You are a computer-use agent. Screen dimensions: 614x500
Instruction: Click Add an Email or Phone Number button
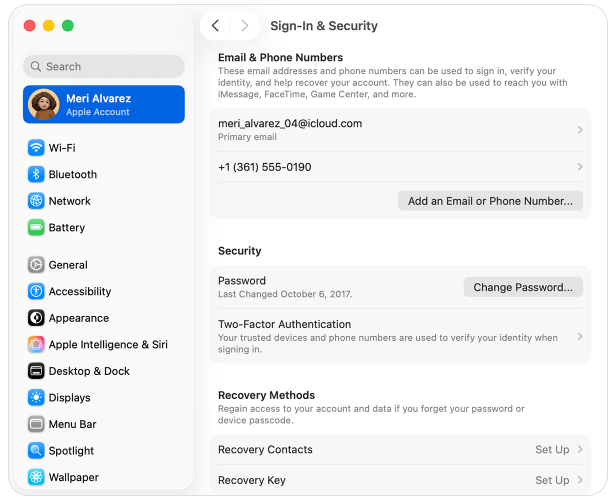click(490, 201)
